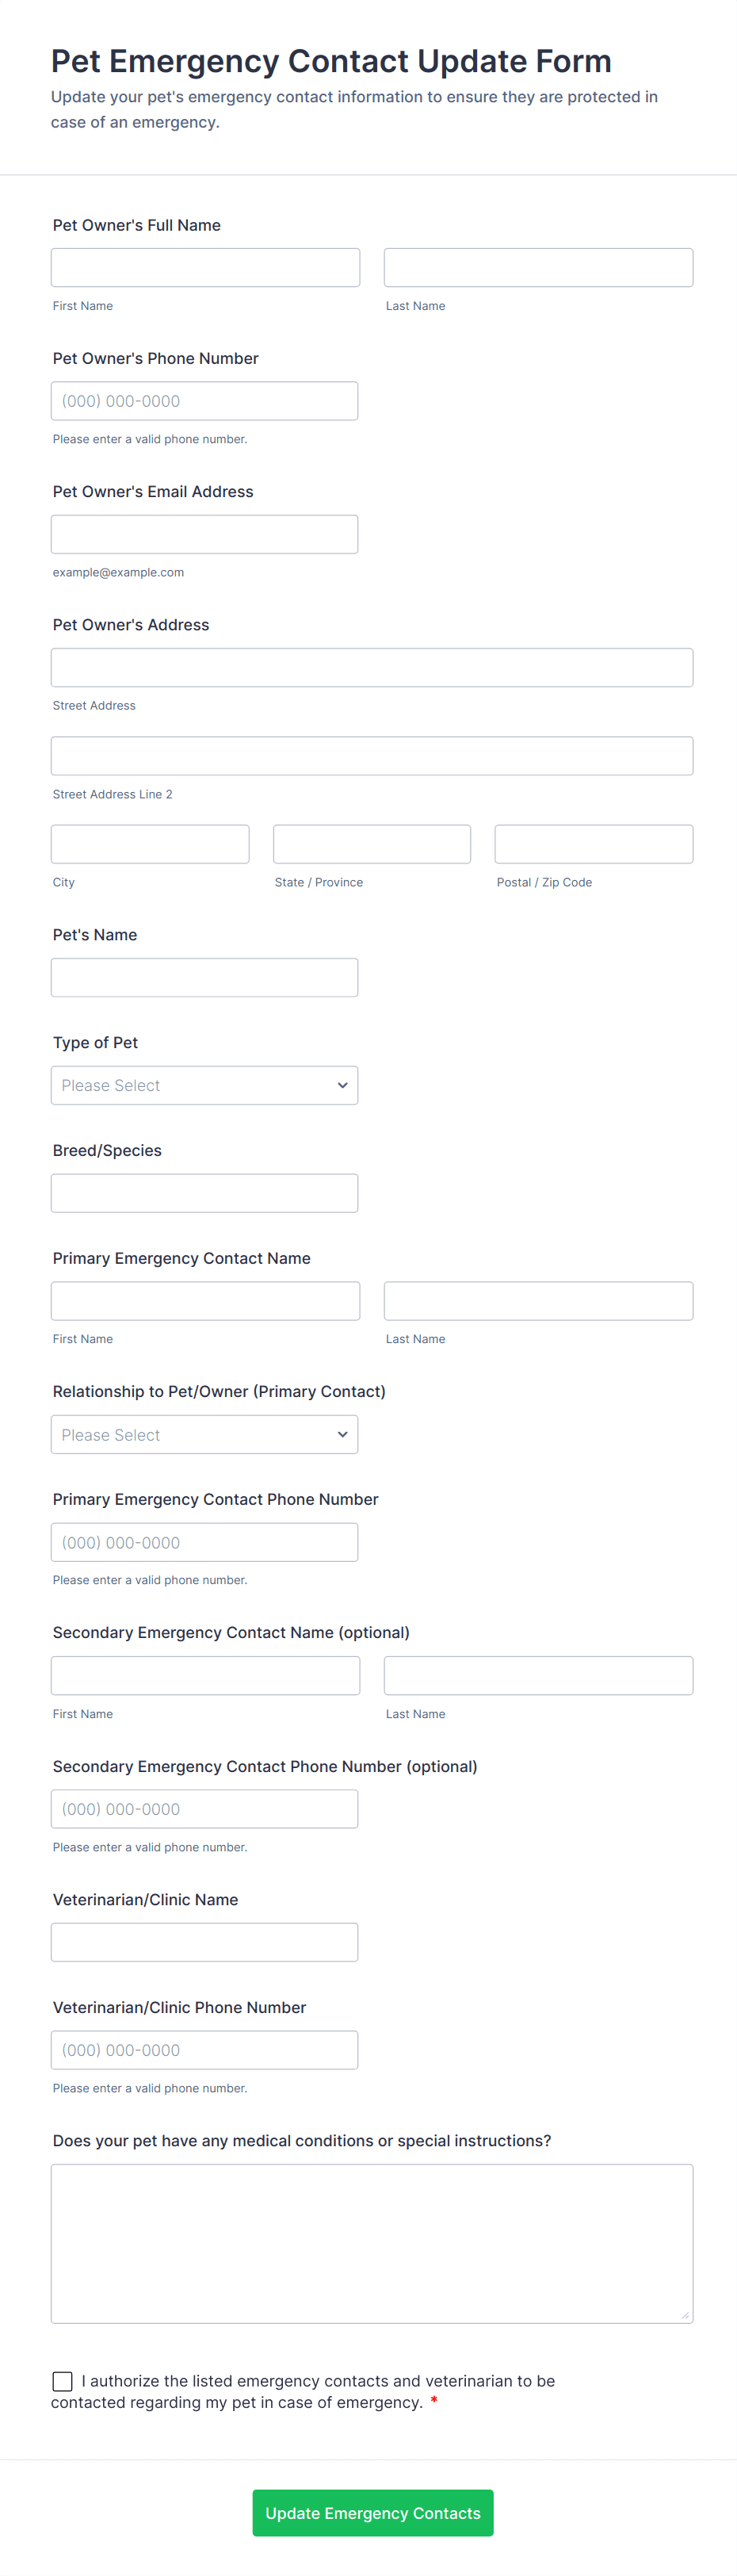Screen dimensions: 737x2576
Task: Click the pet owner's Last Name field
Action: click(538, 268)
